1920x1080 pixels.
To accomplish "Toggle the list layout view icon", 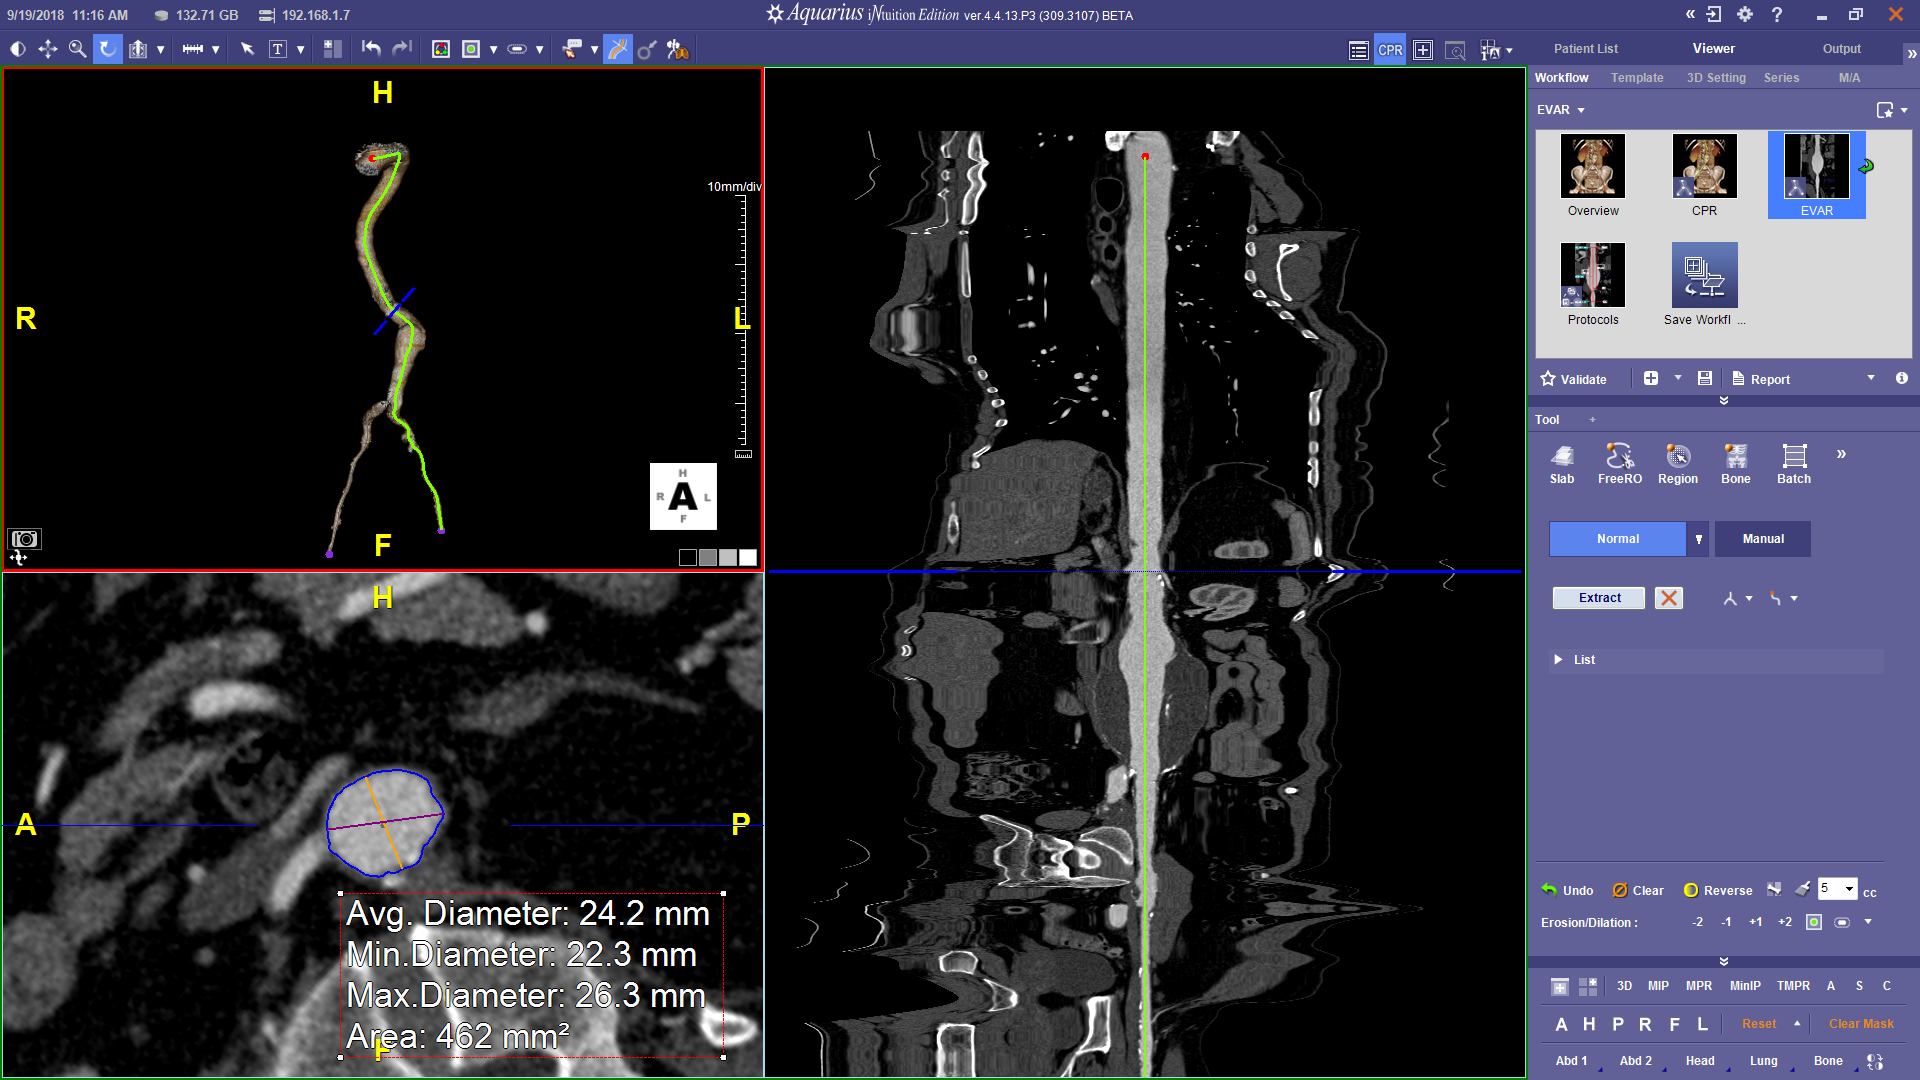I will tap(1358, 50).
